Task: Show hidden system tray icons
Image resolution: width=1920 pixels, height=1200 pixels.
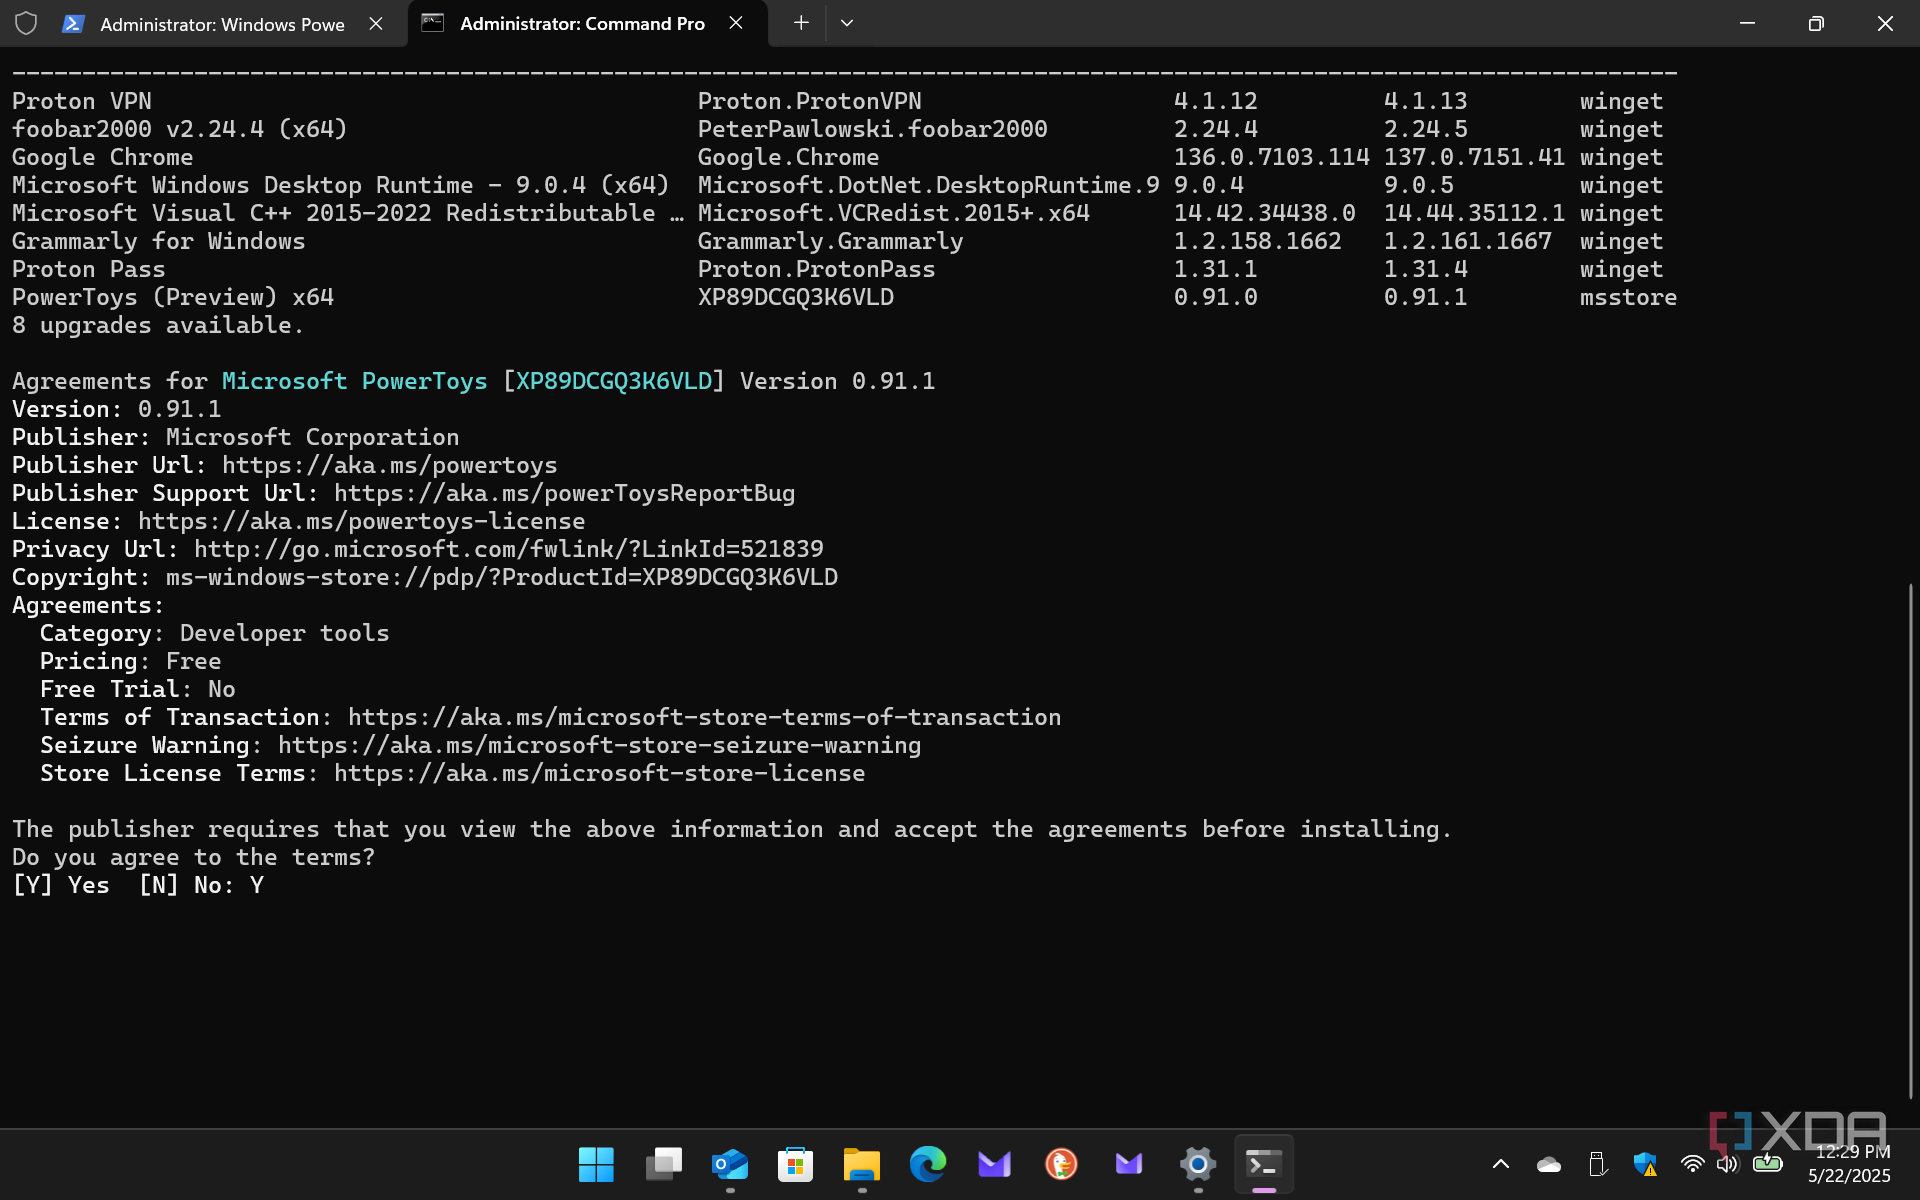Action: click(x=1501, y=1164)
